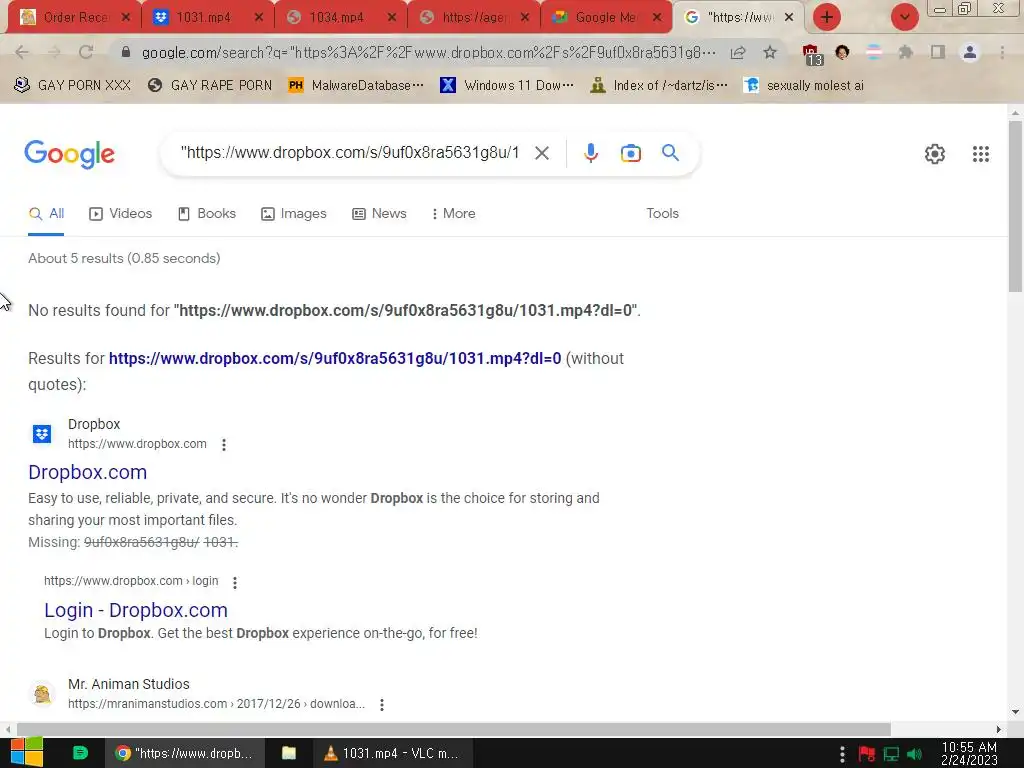This screenshot has width=1024, height=768.
Task: Expand the More search filters
Action: pos(453,214)
